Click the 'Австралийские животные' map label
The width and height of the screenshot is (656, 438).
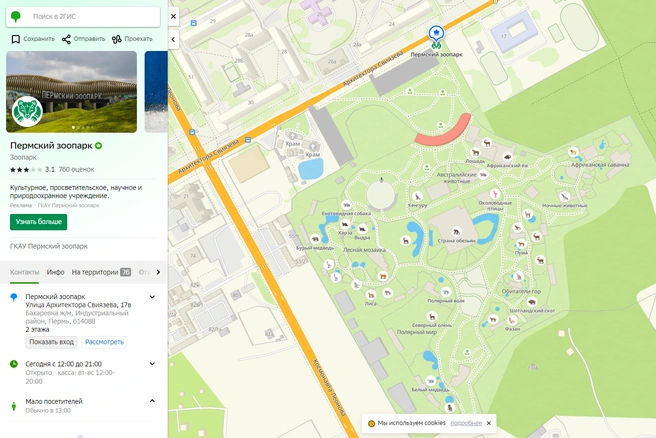(x=456, y=178)
